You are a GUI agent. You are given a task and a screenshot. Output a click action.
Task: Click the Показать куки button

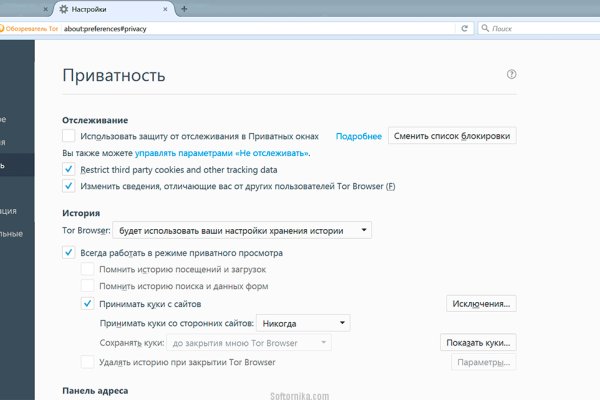(478, 343)
